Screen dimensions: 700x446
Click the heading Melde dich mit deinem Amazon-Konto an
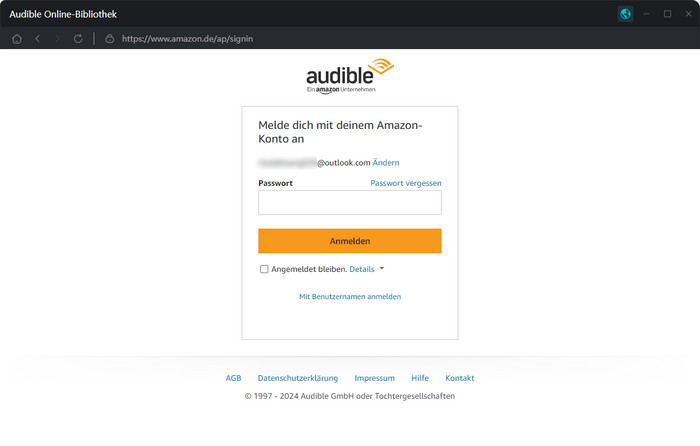coord(340,132)
